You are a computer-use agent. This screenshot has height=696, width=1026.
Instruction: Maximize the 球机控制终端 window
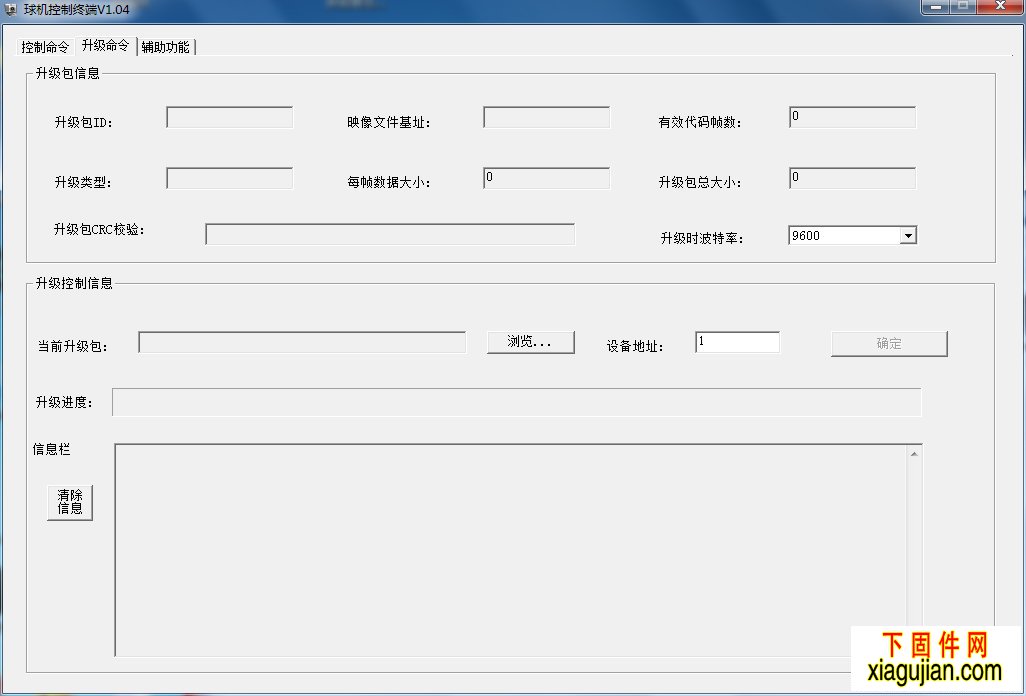(963, 7)
